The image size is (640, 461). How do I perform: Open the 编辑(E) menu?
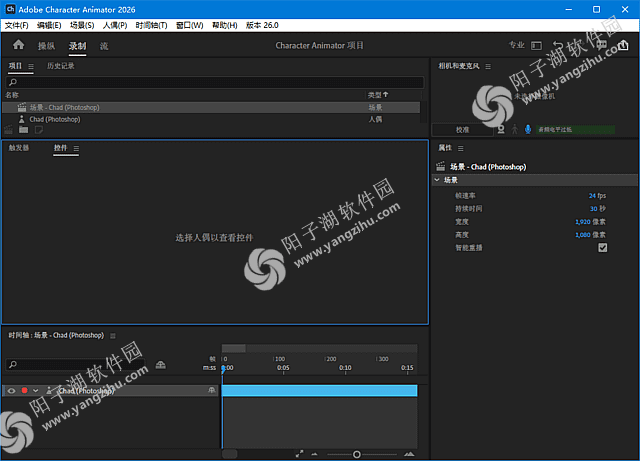tap(49, 25)
